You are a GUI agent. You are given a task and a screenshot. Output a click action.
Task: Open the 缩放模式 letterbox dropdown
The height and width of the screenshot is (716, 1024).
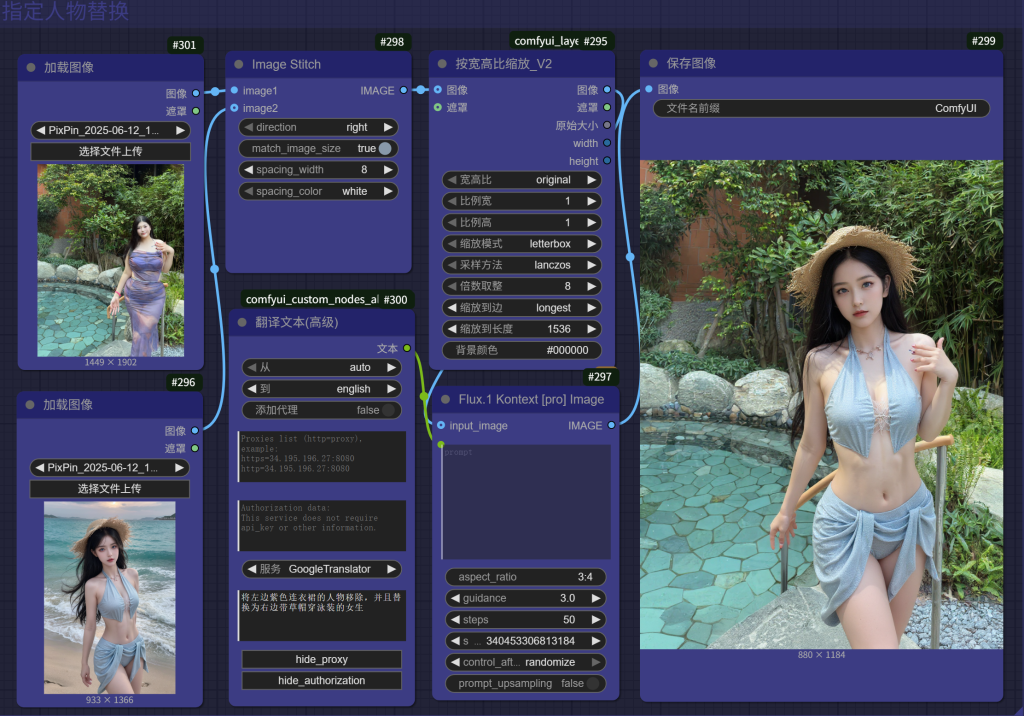521,243
